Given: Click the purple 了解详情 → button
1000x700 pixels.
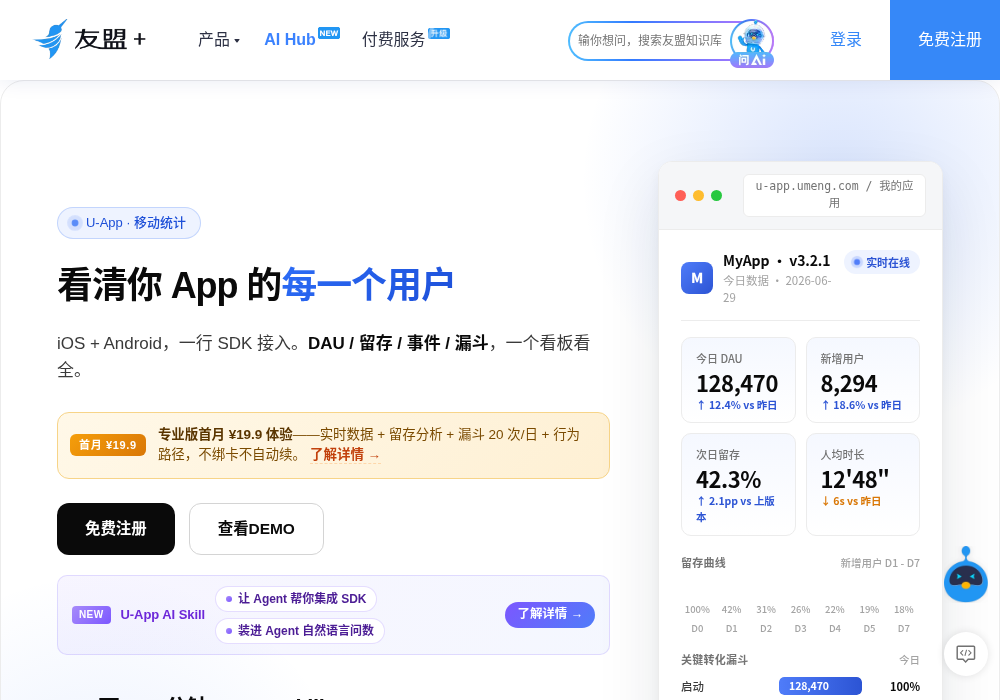Looking at the screenshot, I should [x=550, y=615].
